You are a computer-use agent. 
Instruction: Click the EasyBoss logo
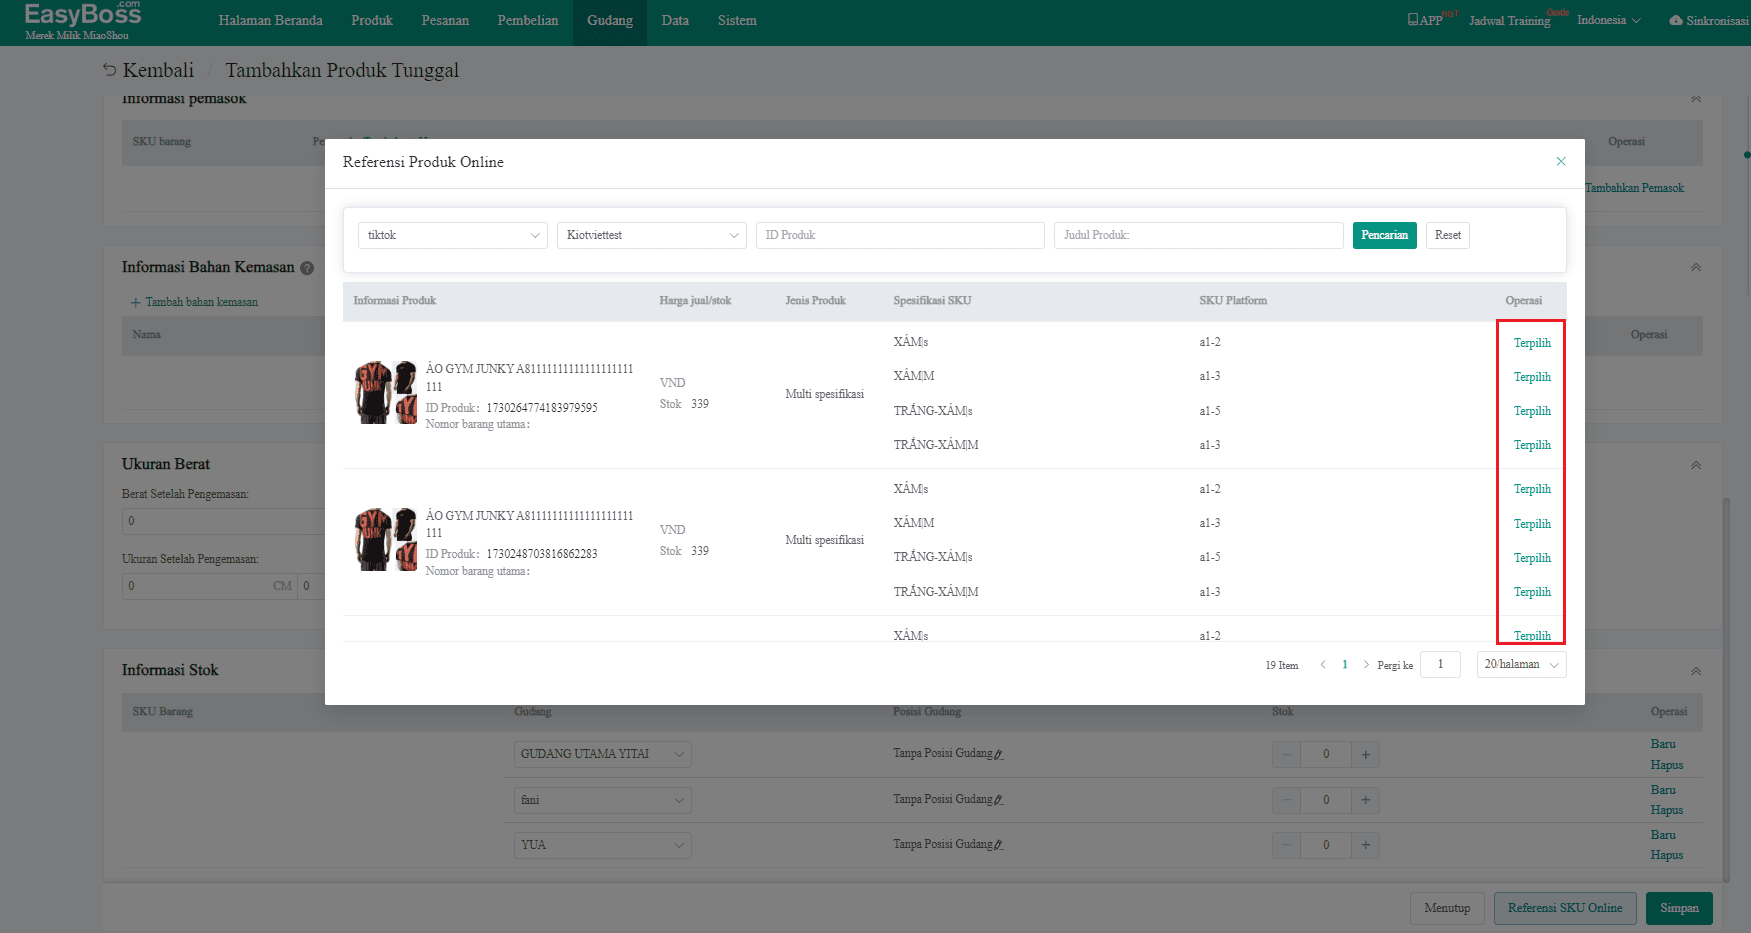[83, 20]
